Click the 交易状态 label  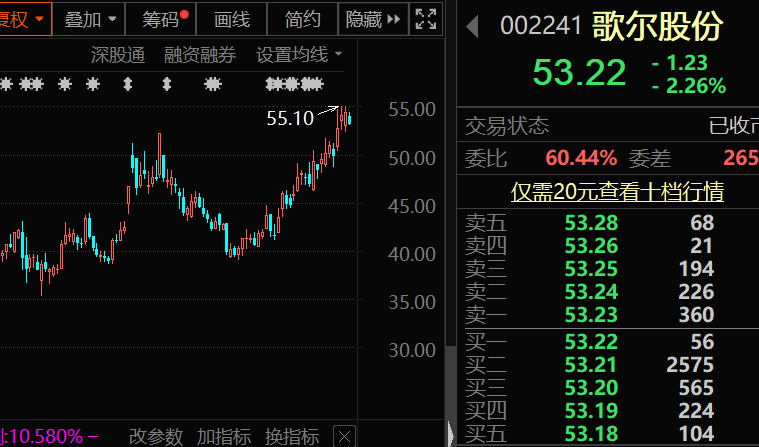[x=507, y=126]
